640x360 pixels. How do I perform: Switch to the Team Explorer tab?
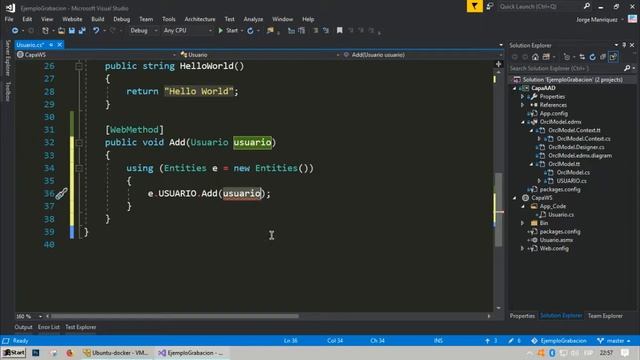coord(605,316)
